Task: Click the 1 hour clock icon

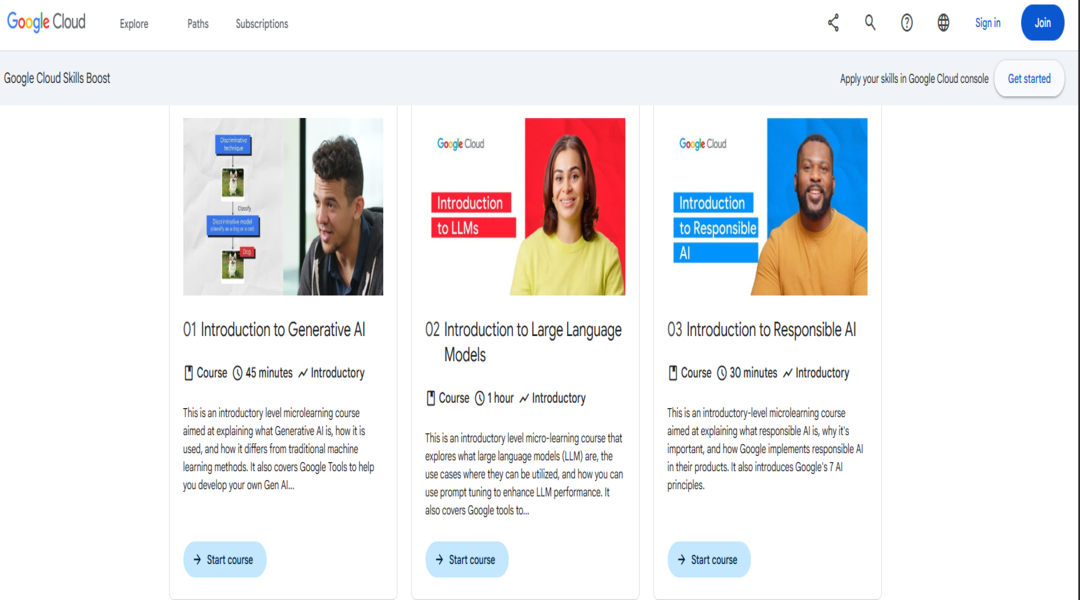Action: (x=479, y=398)
